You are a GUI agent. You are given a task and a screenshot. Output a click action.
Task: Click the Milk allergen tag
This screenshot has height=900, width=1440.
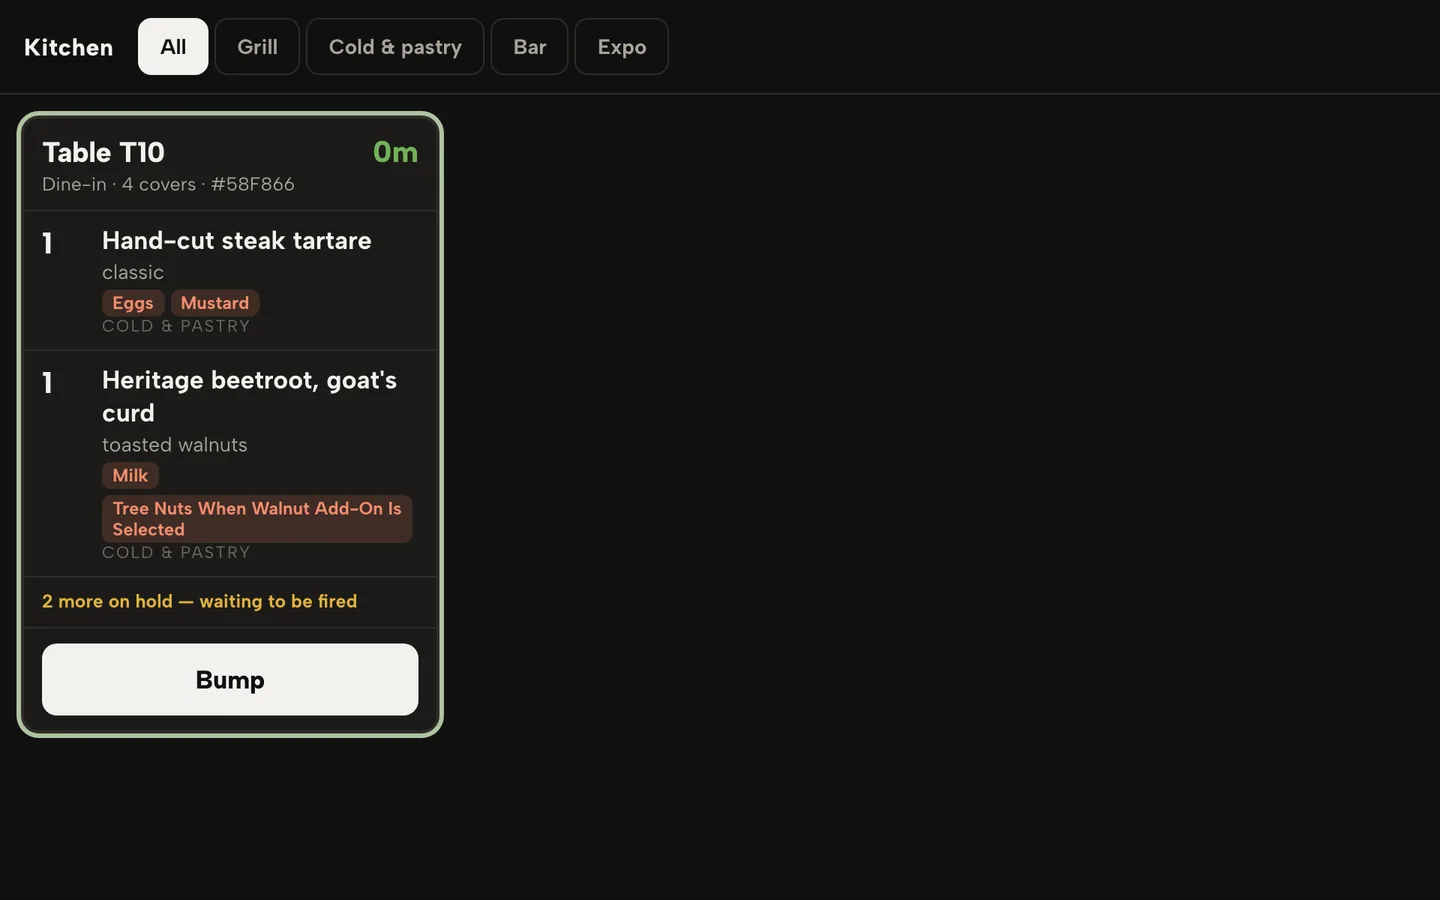coord(130,476)
